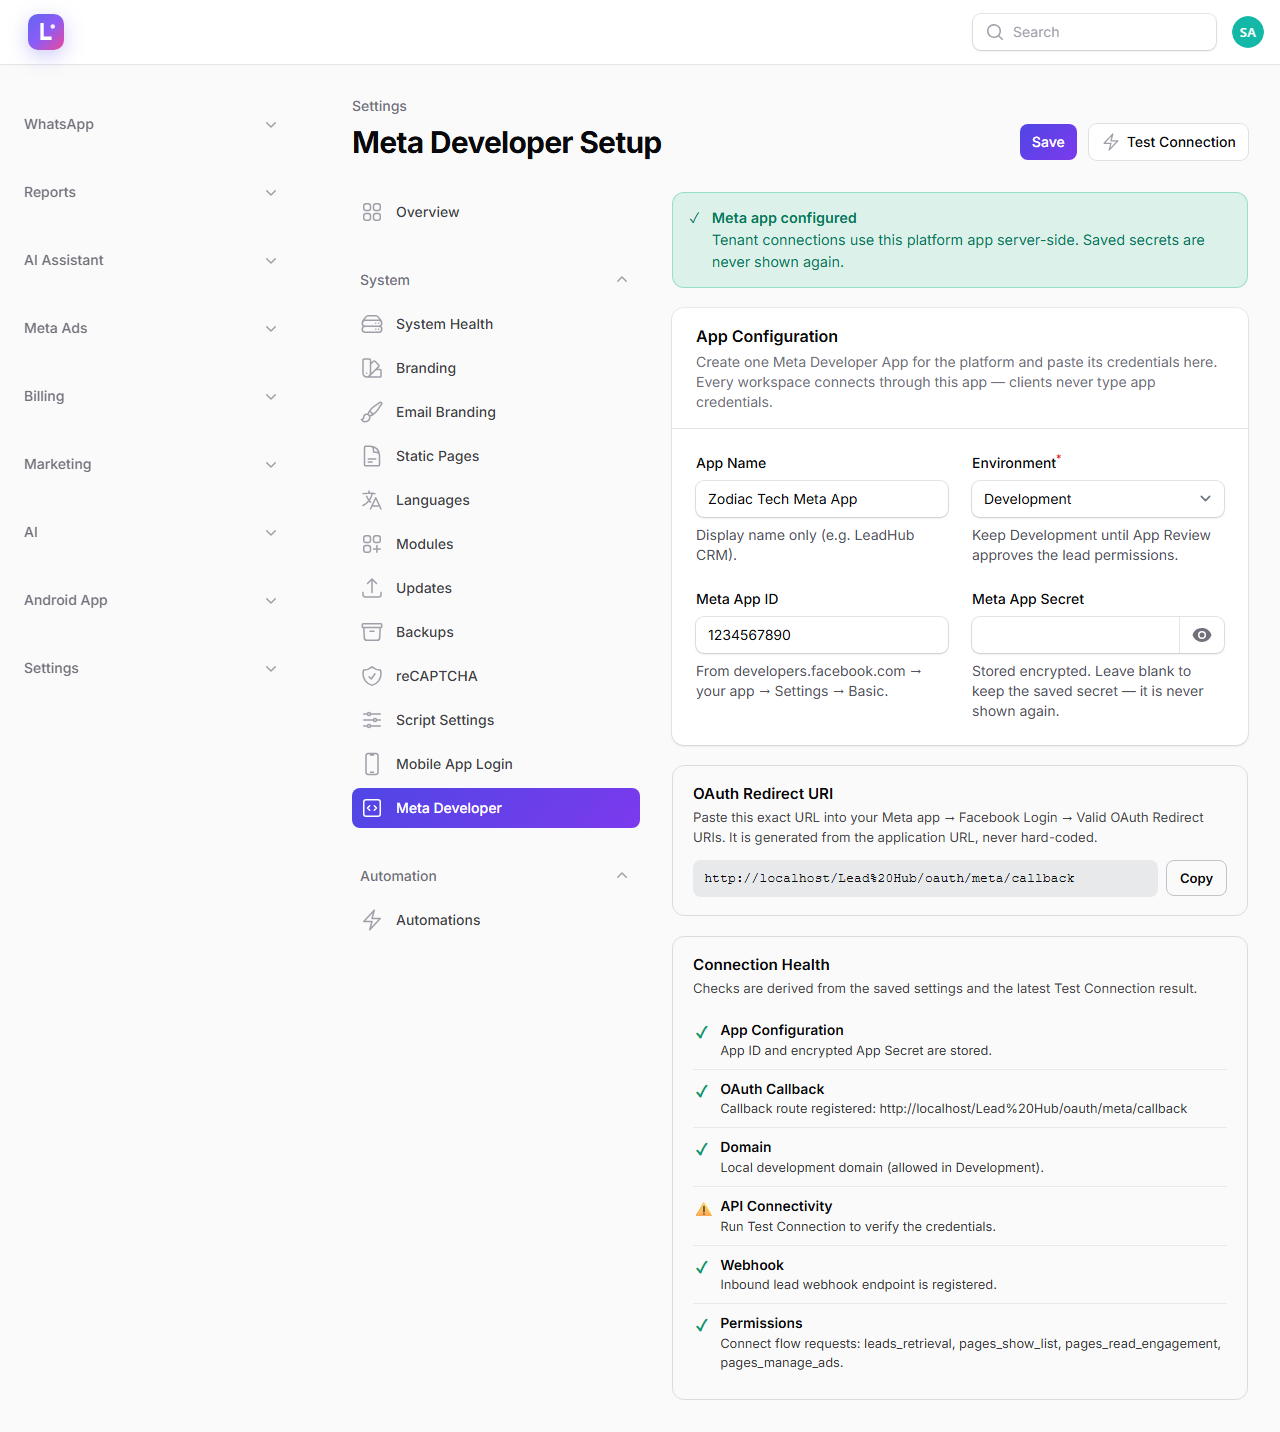
Task: Click the Backups archive icon
Action: tap(372, 632)
